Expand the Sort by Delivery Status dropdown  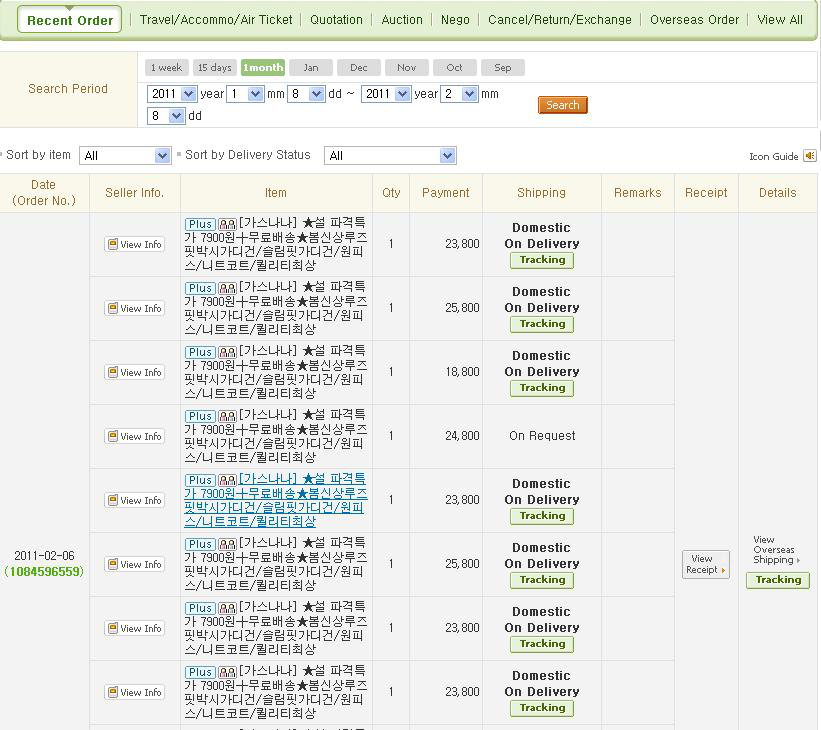click(390, 156)
